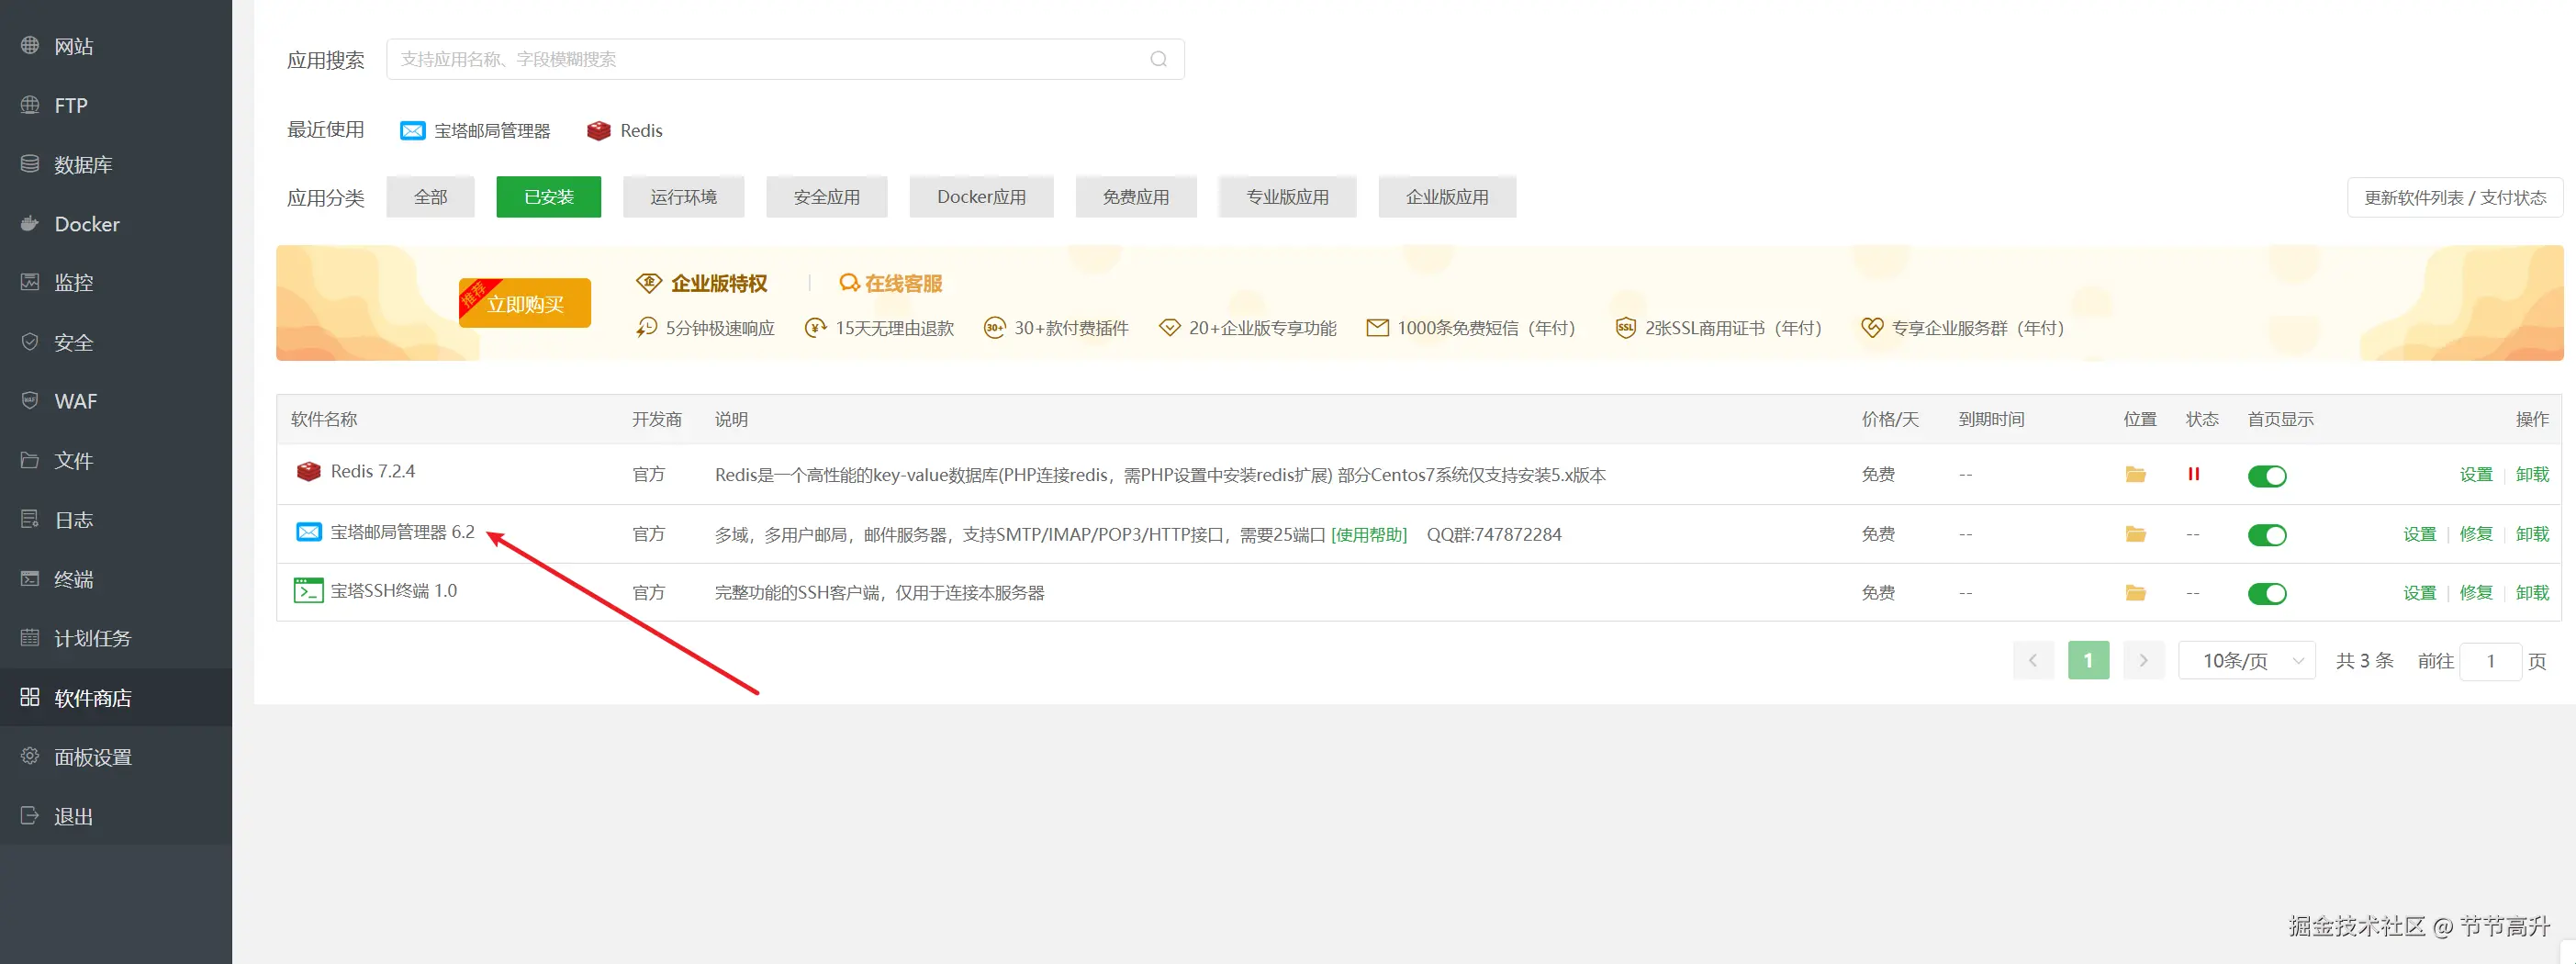Click 修复 for 宝塔邮局管理器 6.2
This screenshot has width=2576, height=964.
coord(2476,534)
